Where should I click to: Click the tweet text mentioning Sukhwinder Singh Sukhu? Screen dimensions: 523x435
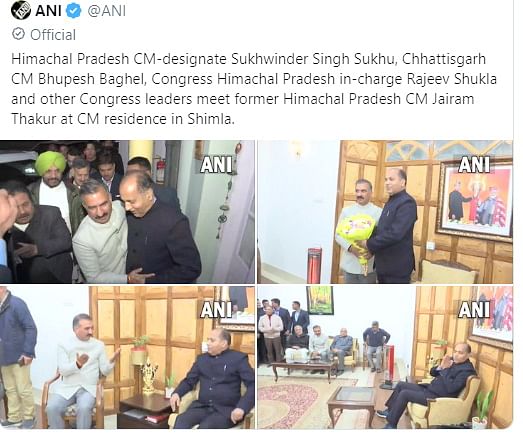[248, 59]
